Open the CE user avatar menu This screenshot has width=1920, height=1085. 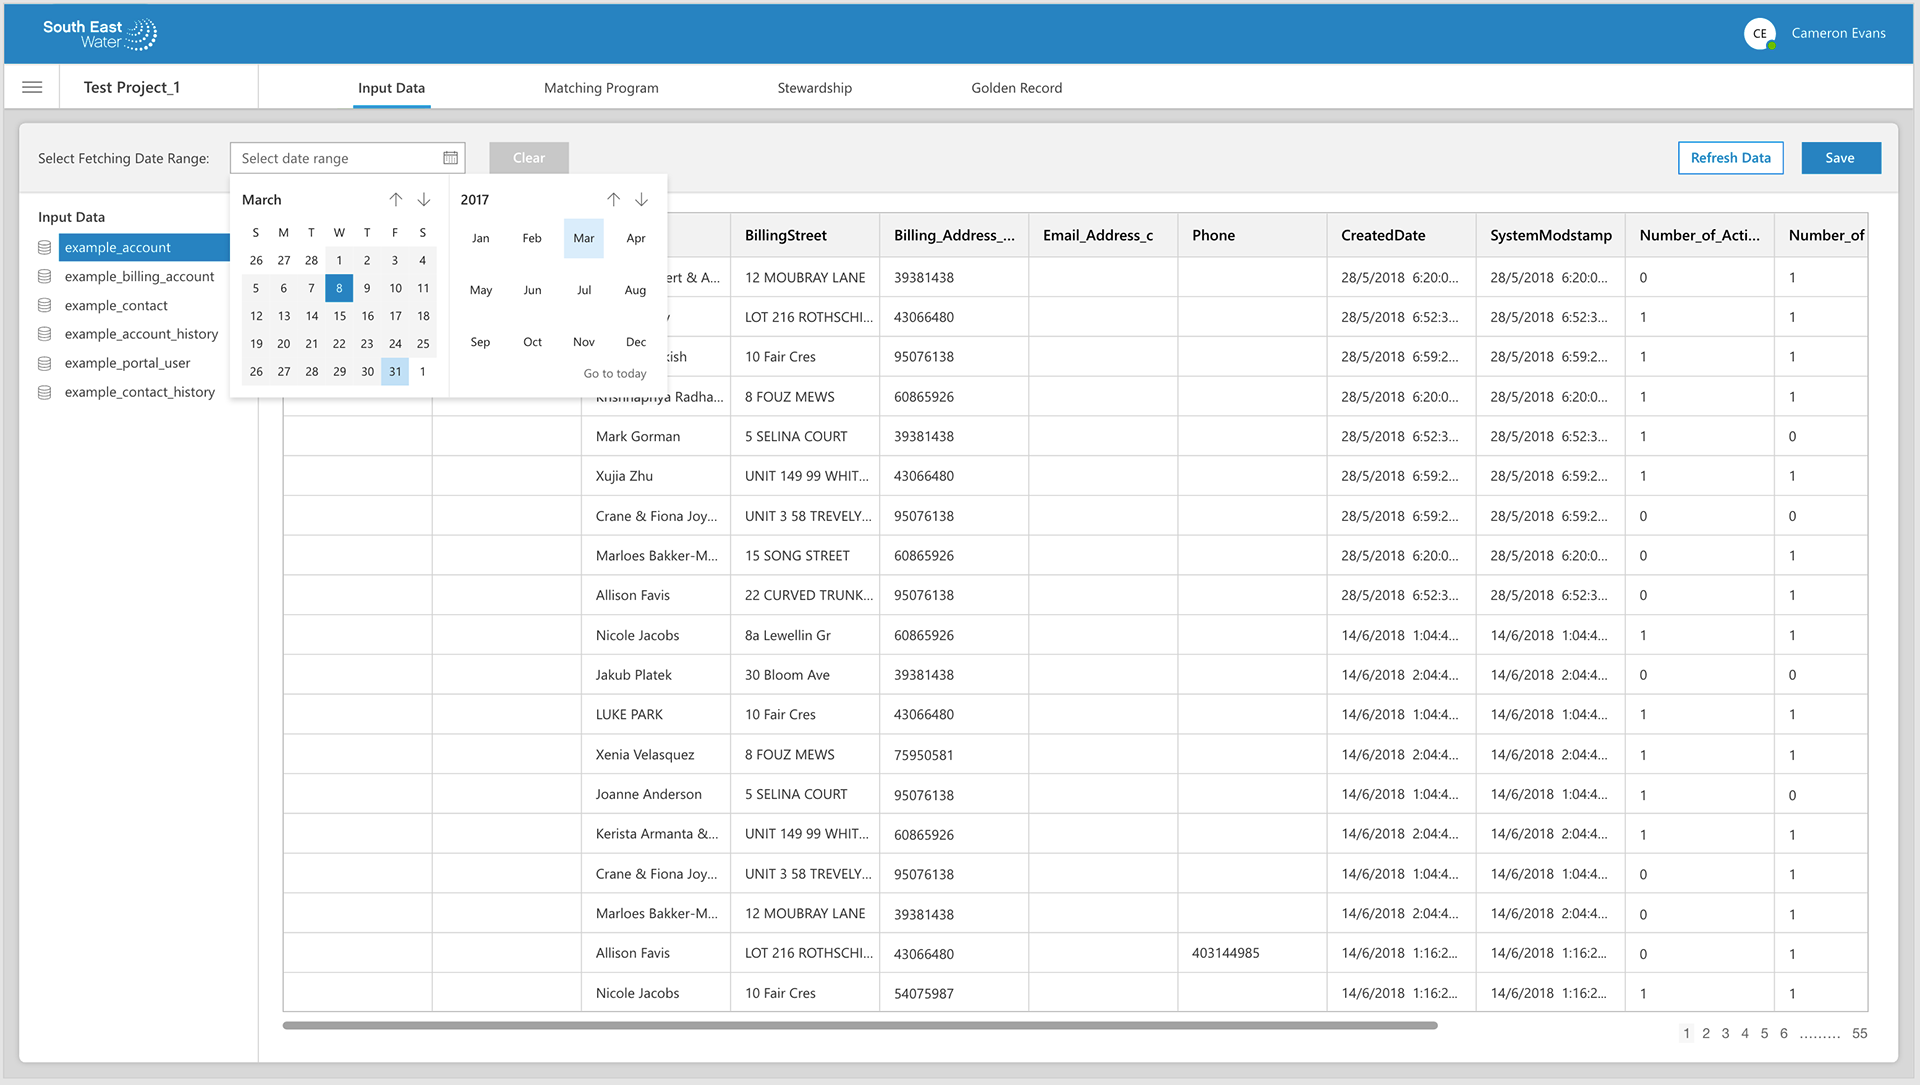(1760, 33)
